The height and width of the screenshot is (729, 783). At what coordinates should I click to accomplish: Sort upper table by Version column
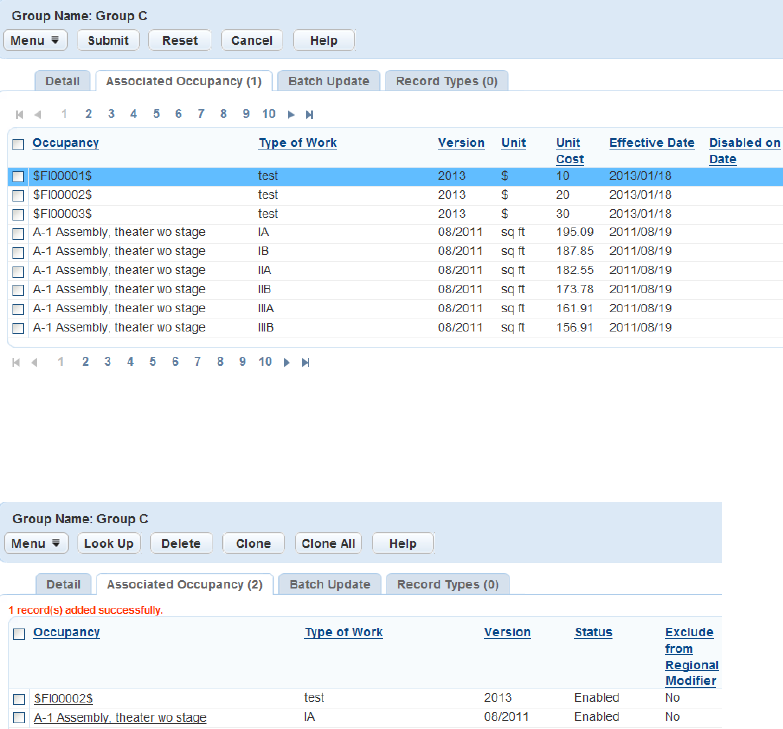click(461, 143)
